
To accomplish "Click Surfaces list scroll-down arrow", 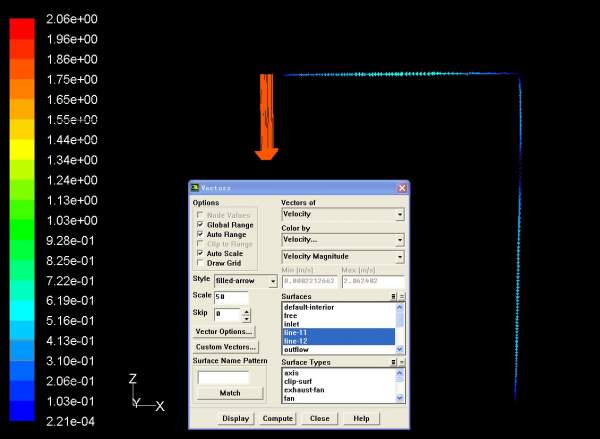I will coord(399,349).
